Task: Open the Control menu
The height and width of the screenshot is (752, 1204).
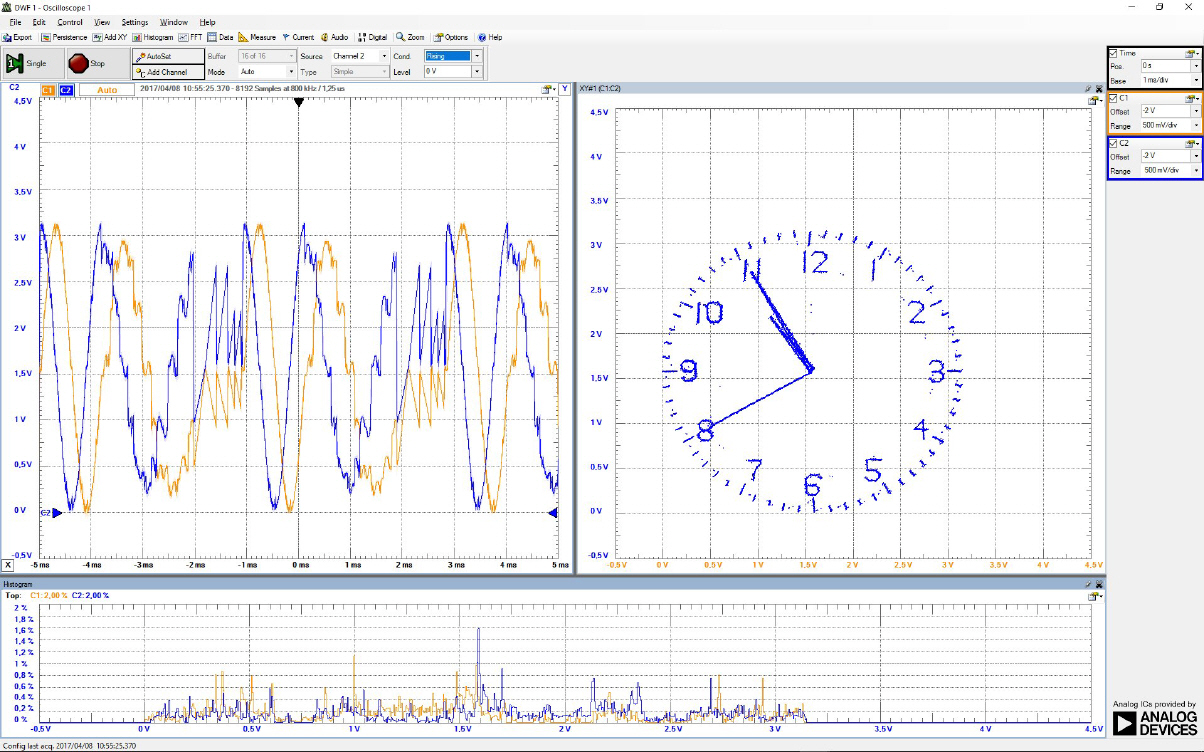Action: click(x=70, y=22)
